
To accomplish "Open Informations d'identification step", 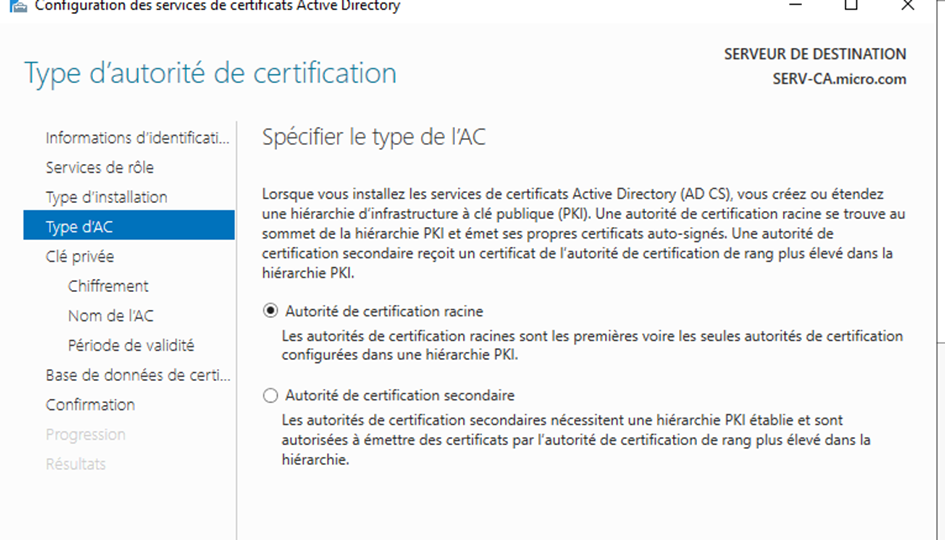I will 137,138.
